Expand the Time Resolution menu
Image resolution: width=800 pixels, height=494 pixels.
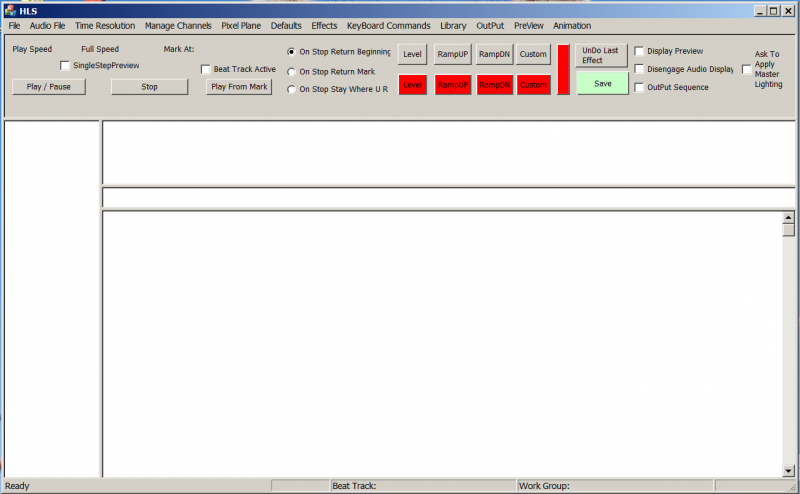(x=105, y=25)
